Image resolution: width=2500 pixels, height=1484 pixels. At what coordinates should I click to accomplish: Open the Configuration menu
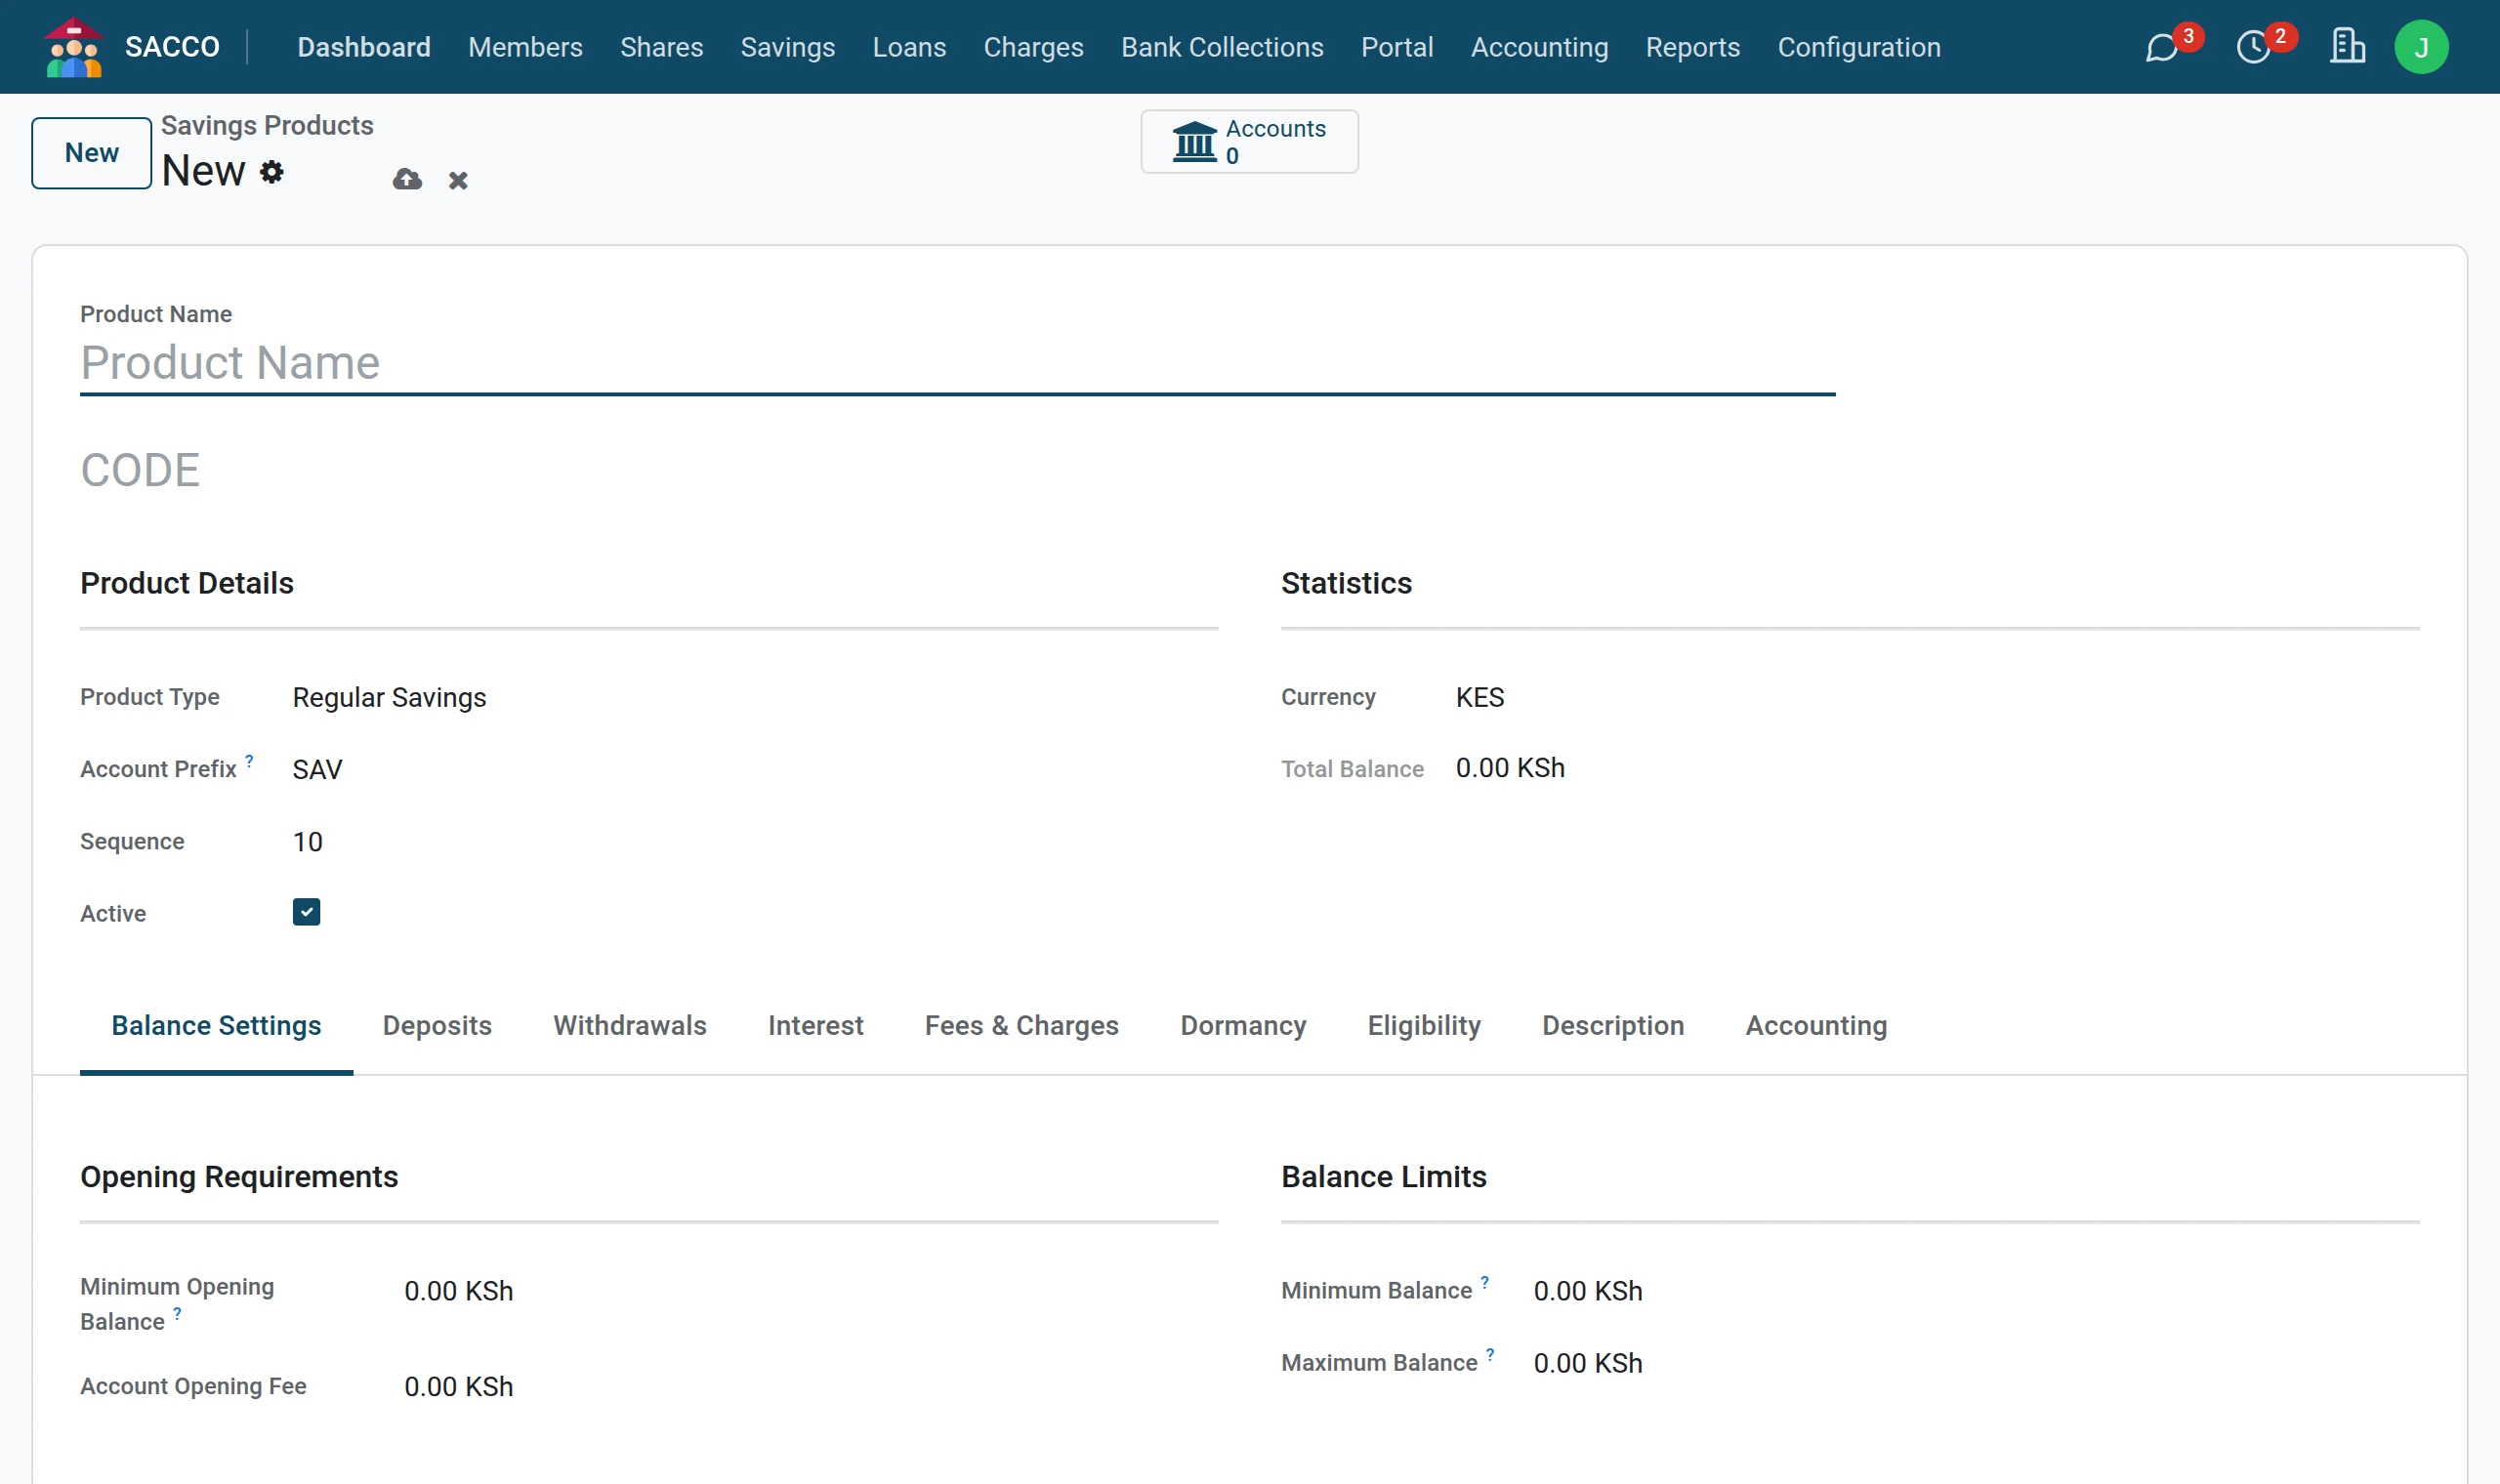coord(1859,47)
